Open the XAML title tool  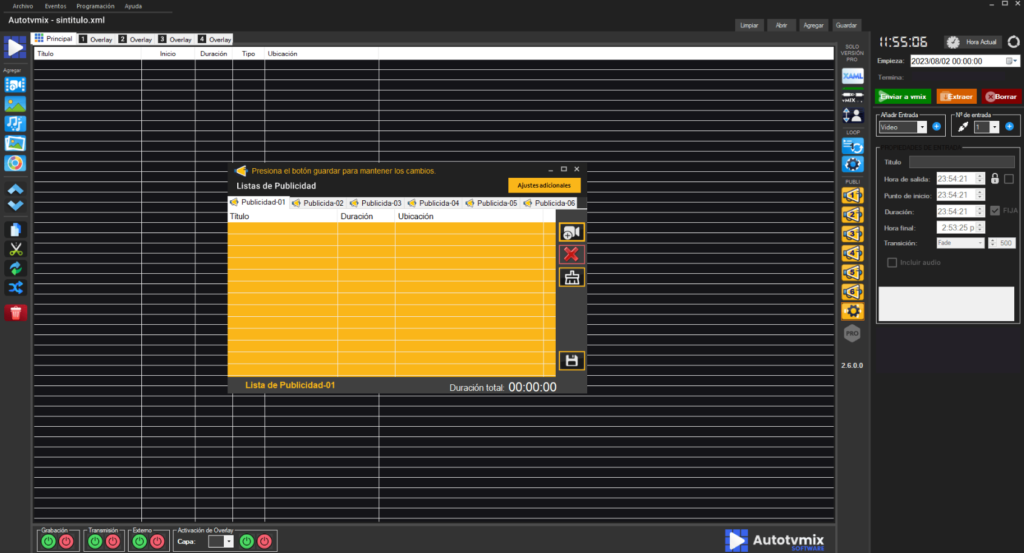(x=853, y=77)
